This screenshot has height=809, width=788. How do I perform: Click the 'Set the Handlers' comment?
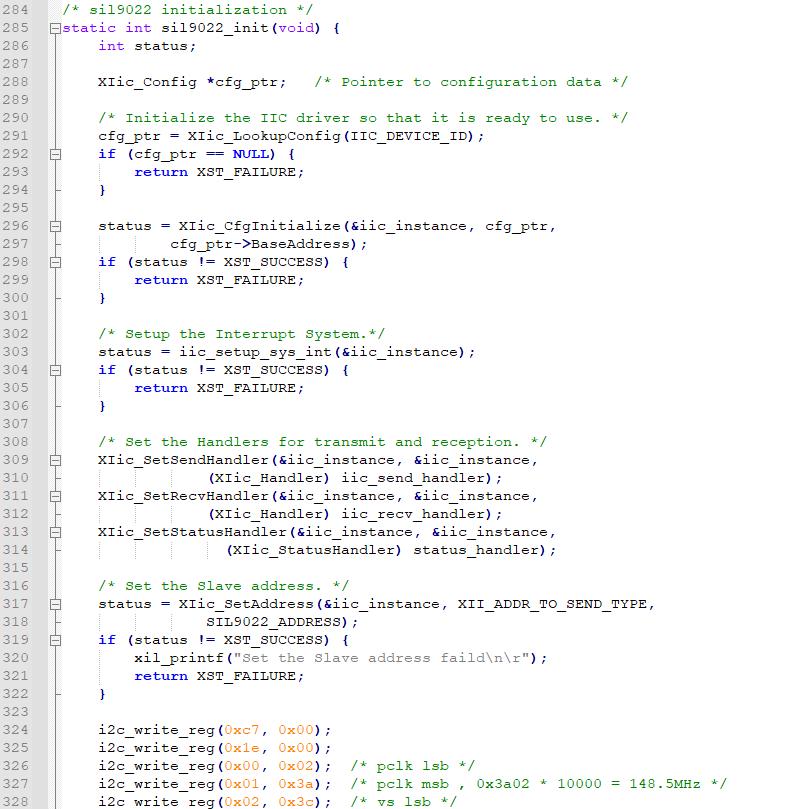click(322, 442)
